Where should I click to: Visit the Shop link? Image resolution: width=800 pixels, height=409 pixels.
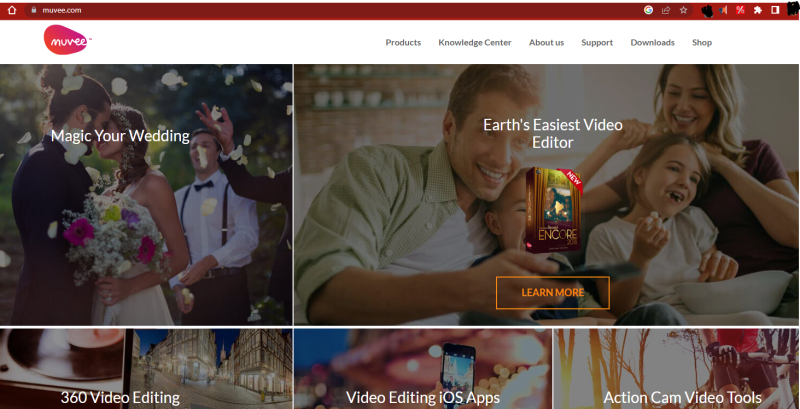pos(702,43)
